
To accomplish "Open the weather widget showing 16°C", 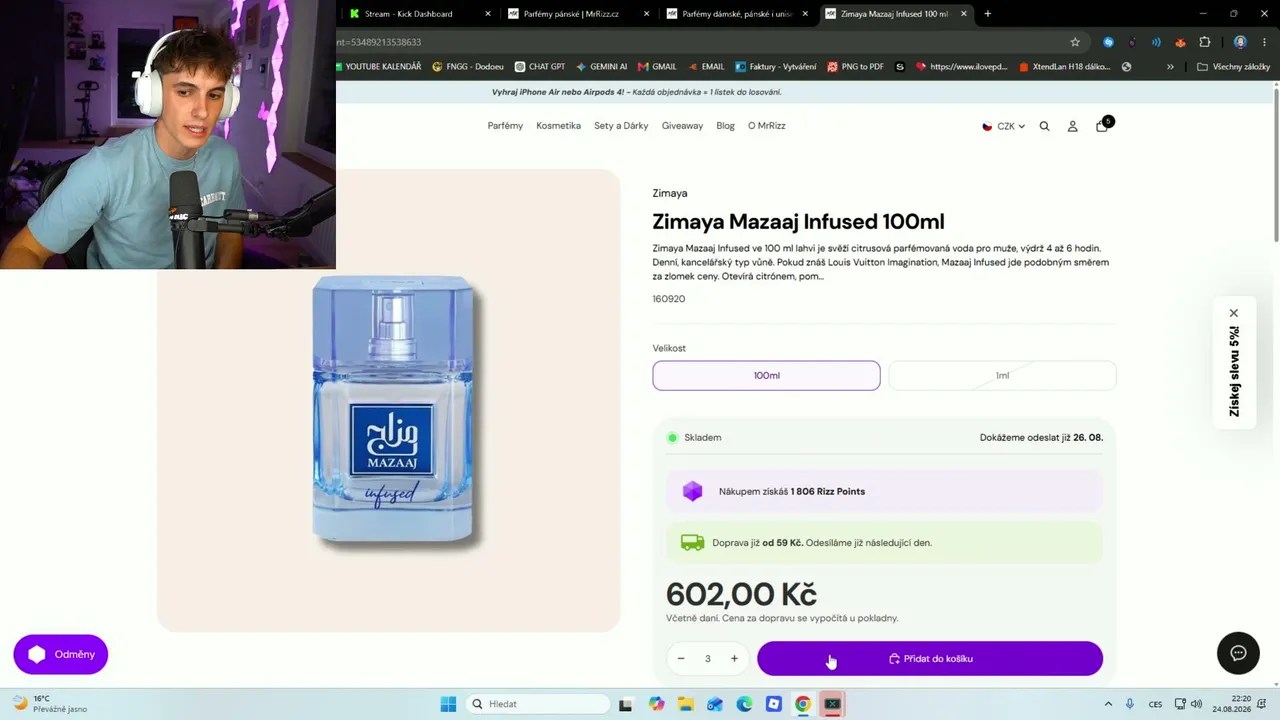I will (x=50, y=704).
